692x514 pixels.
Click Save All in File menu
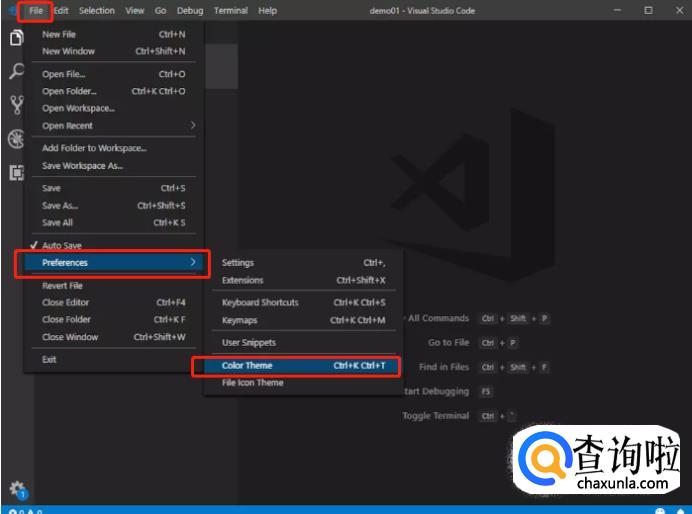point(57,223)
